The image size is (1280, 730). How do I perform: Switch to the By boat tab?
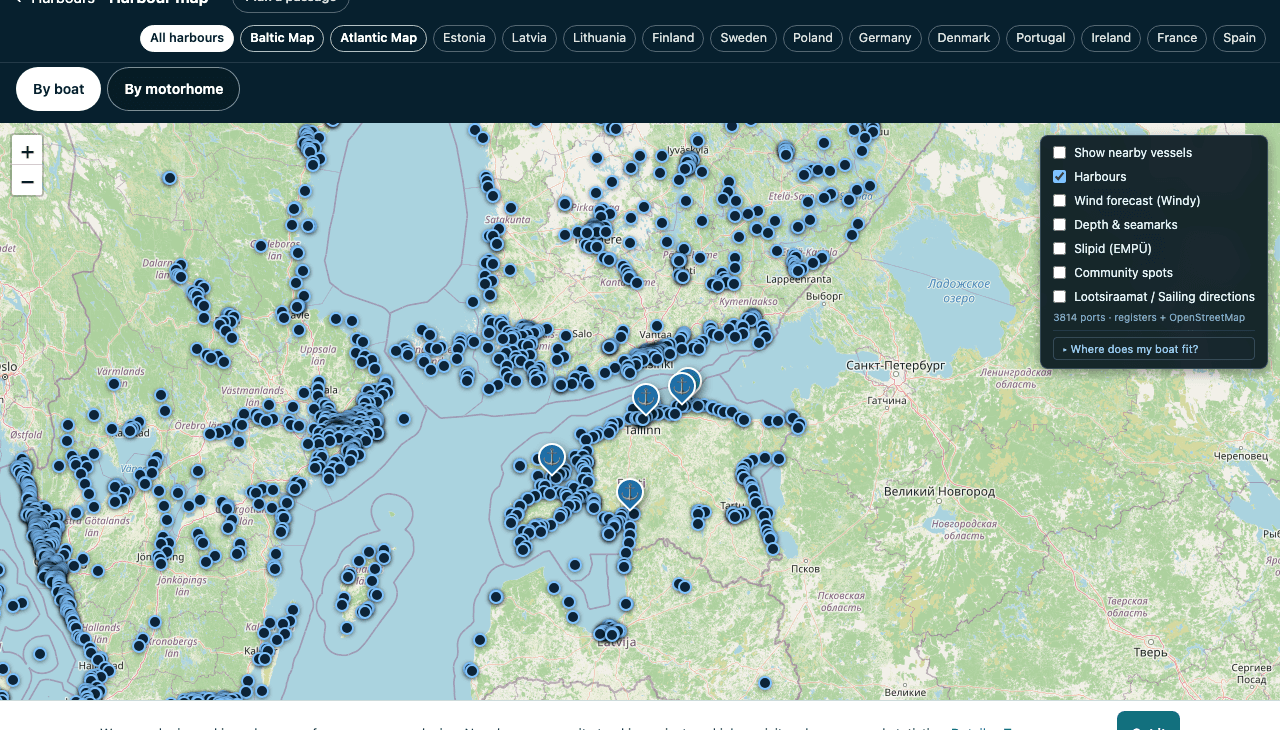tap(59, 89)
